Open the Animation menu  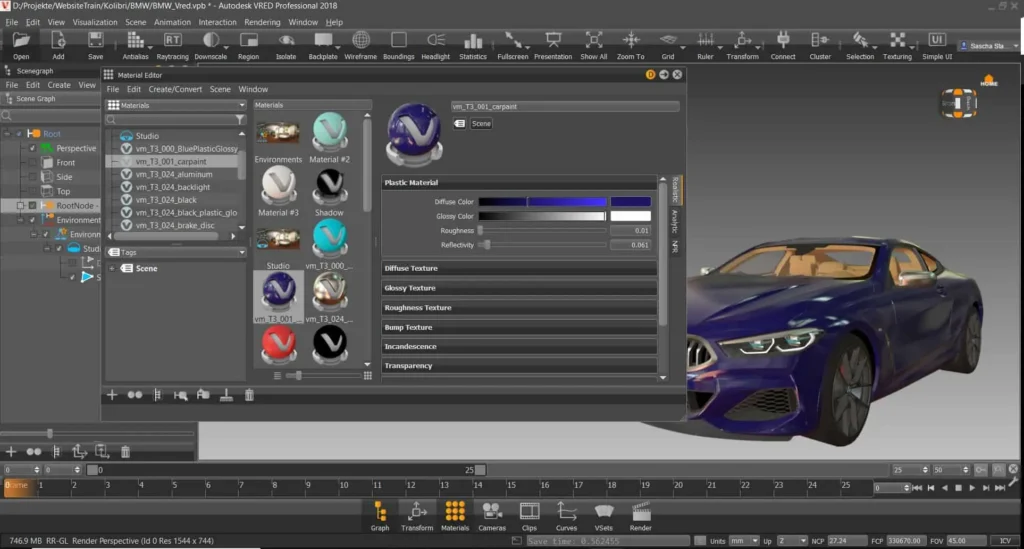(x=172, y=22)
